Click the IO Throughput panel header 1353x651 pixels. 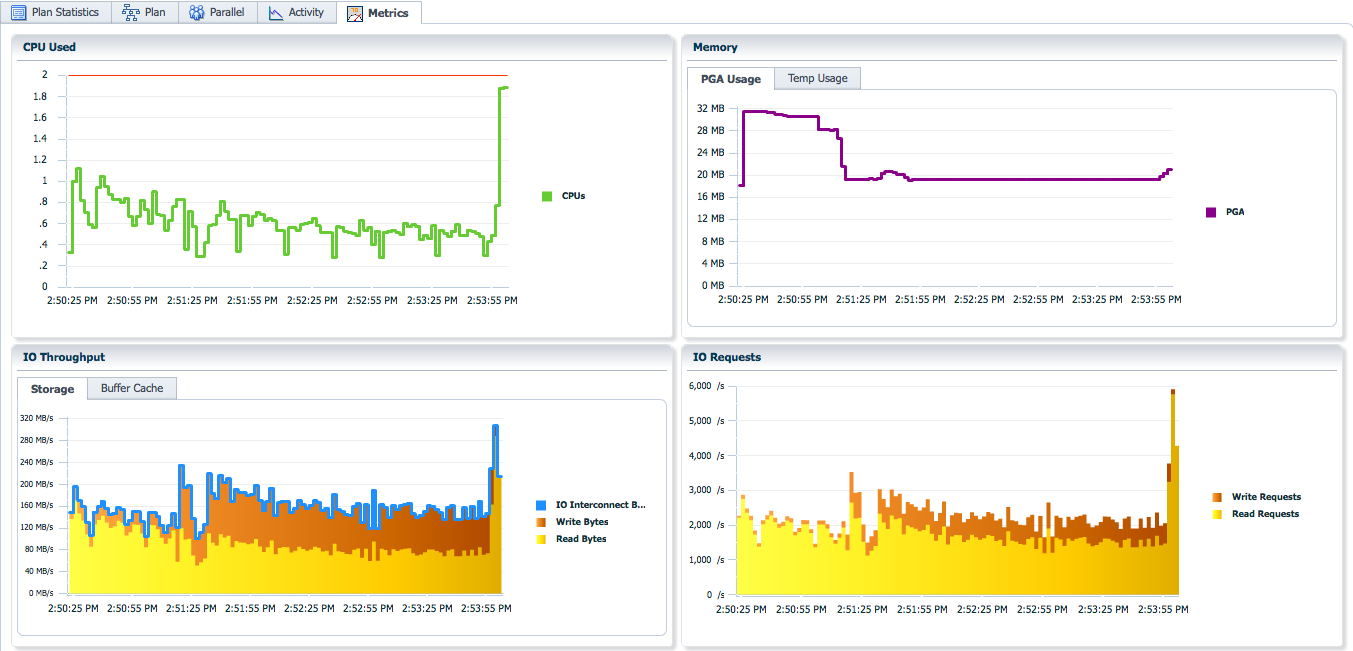tap(64, 357)
